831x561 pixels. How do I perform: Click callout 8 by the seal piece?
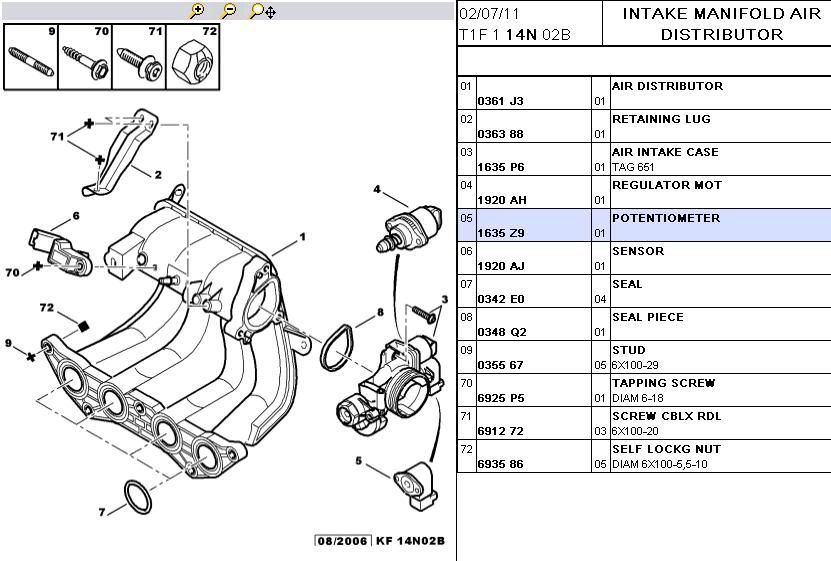(380, 312)
